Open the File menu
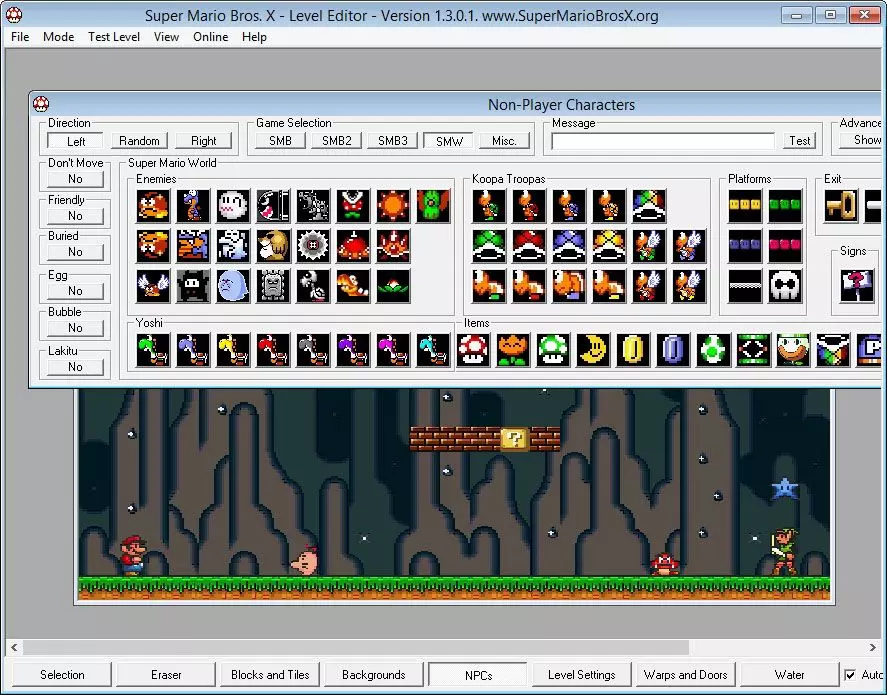The image size is (887, 695). click(20, 37)
